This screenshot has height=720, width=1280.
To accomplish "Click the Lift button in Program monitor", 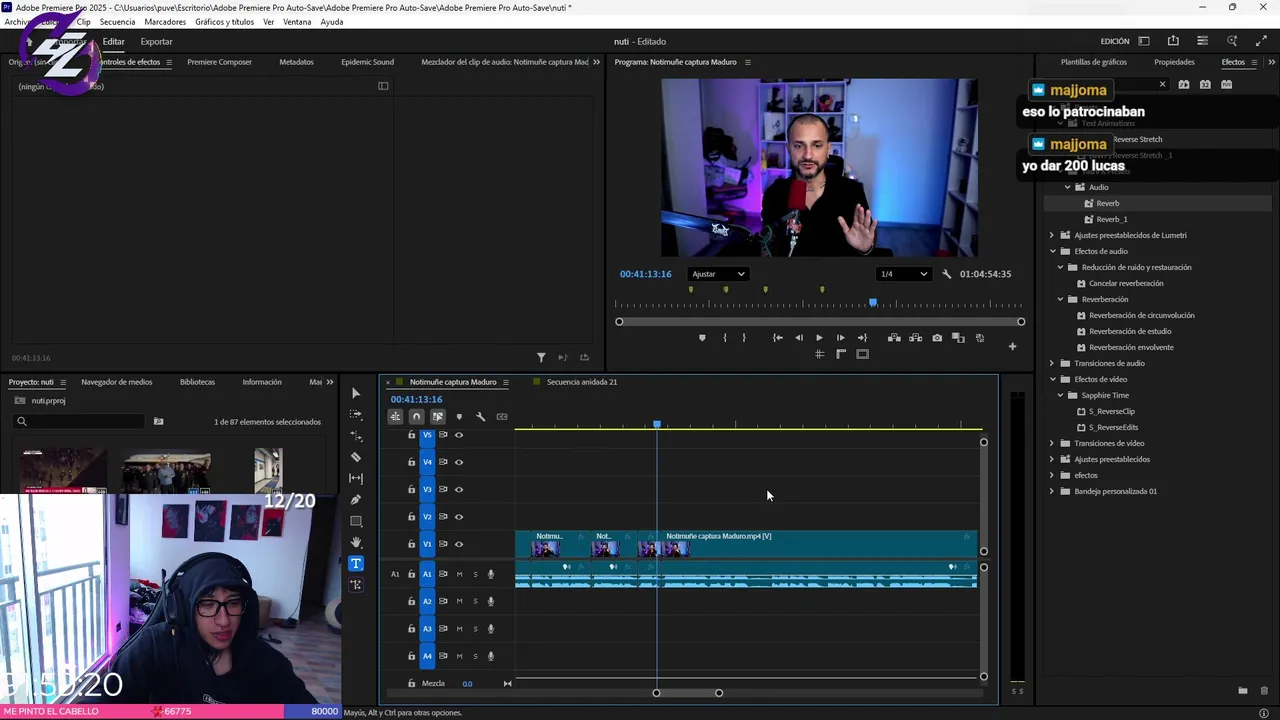I will (x=894, y=338).
